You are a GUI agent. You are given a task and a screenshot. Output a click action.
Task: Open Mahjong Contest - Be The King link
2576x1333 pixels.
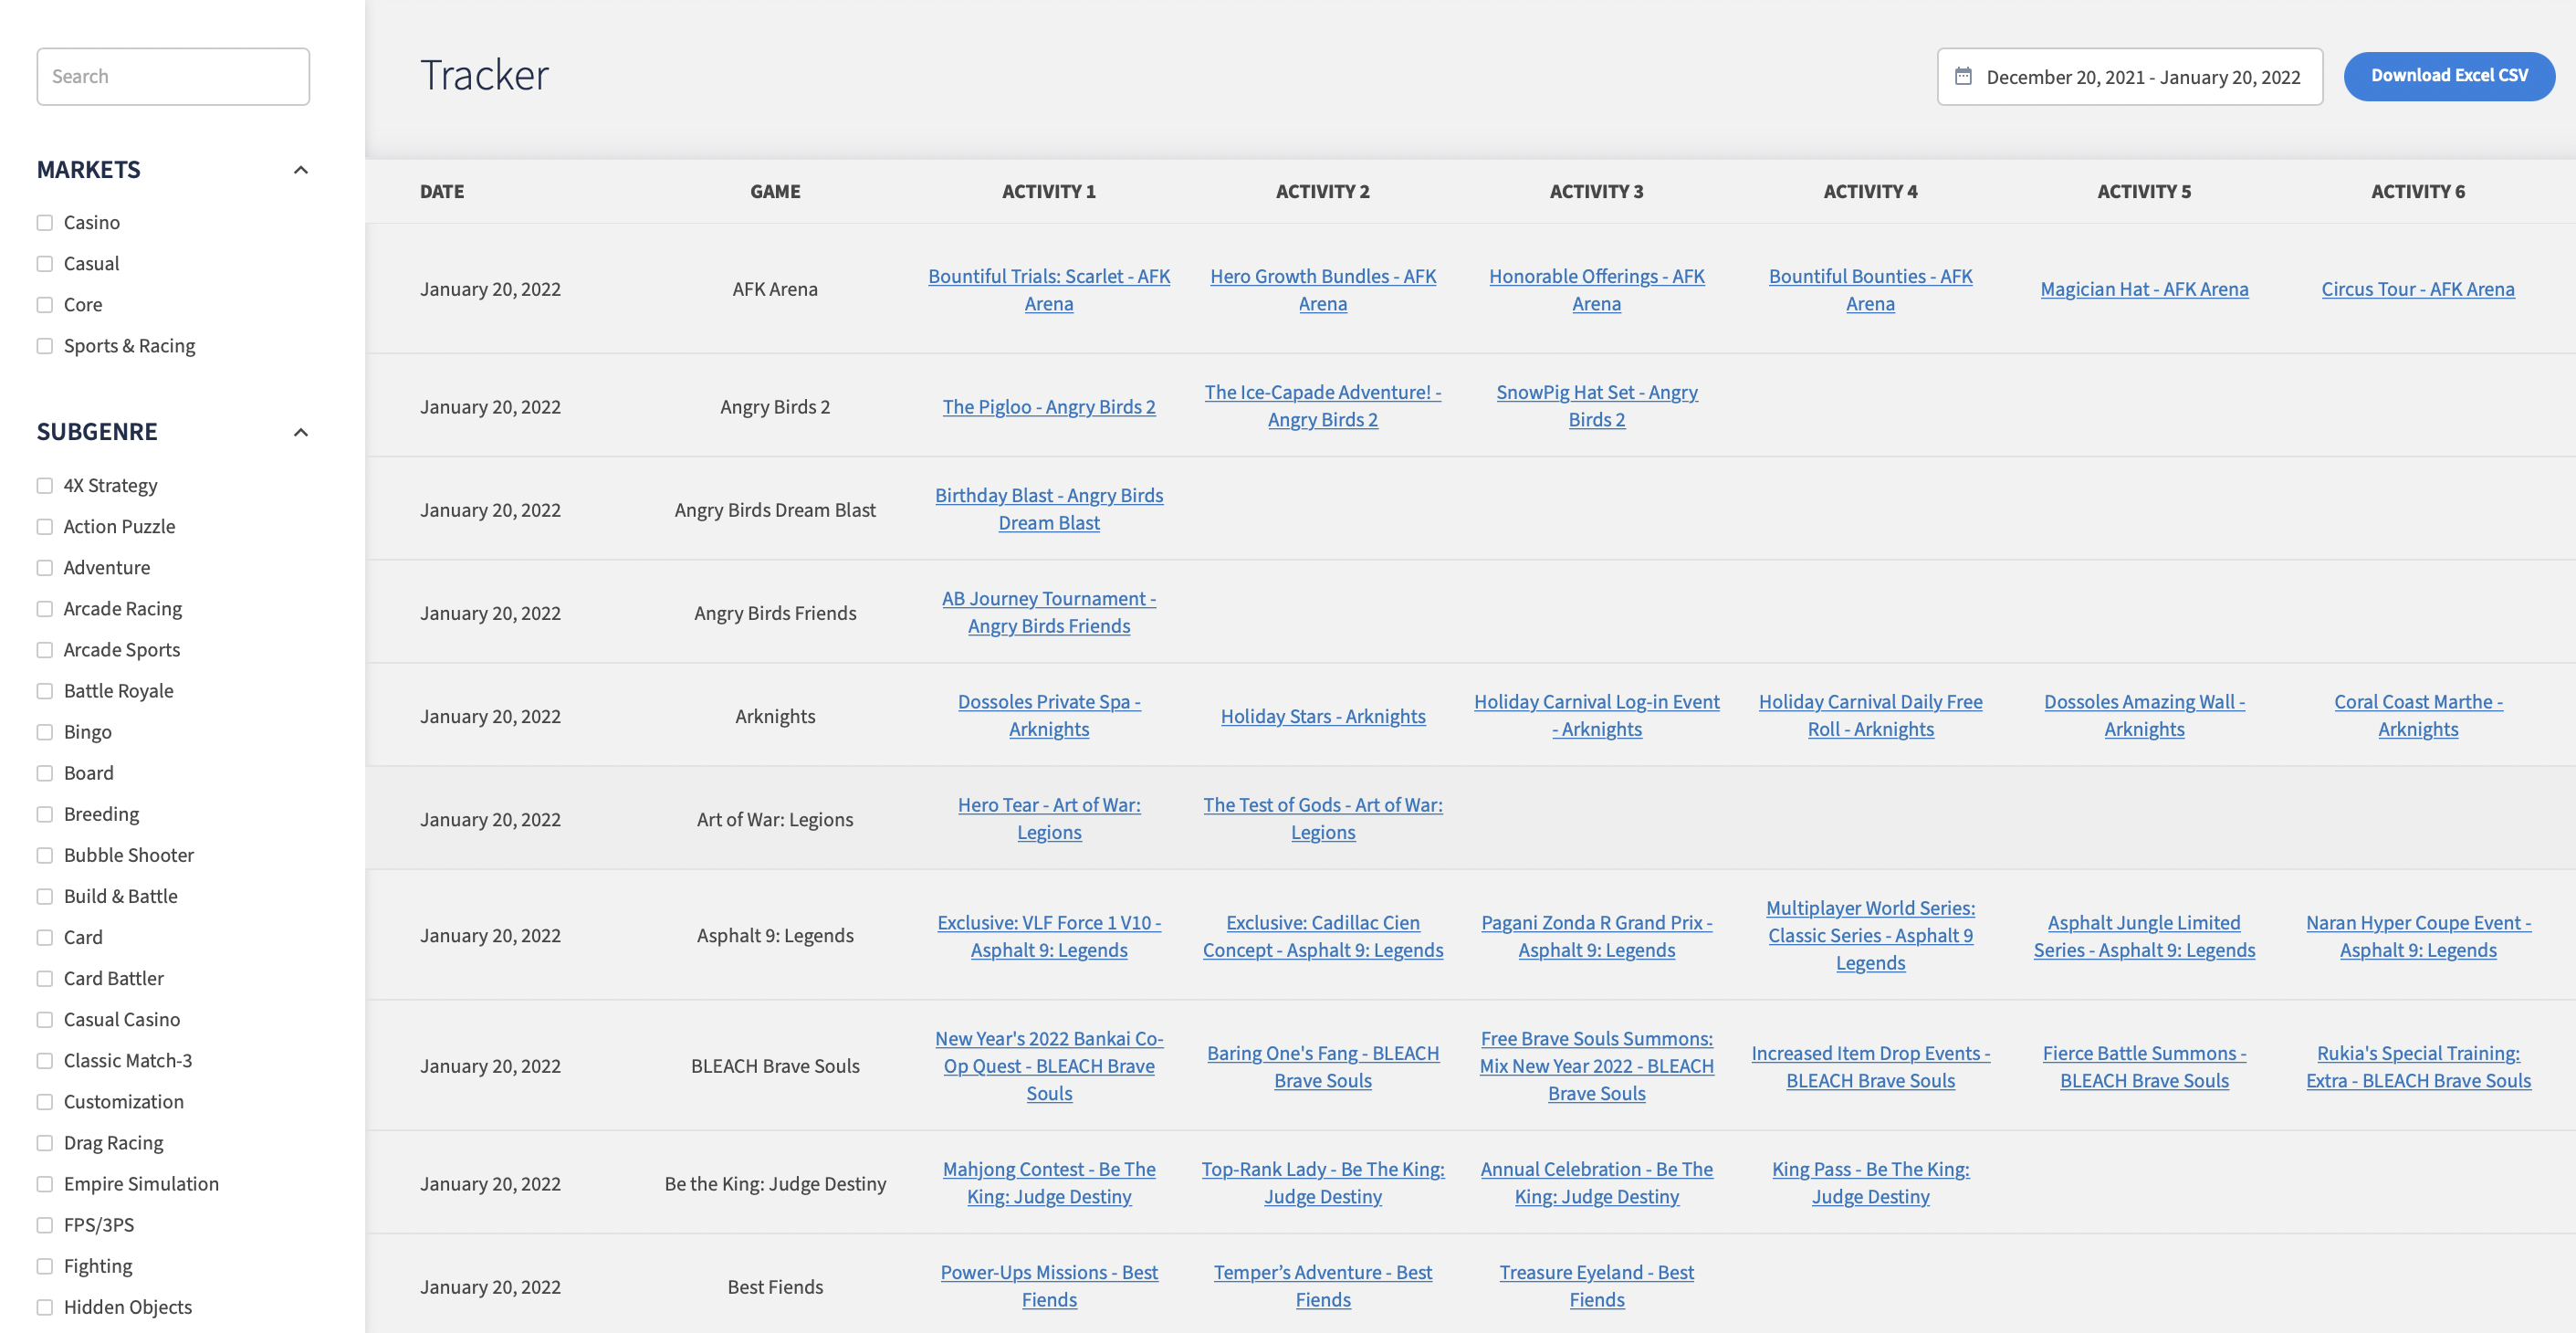tap(1048, 1182)
